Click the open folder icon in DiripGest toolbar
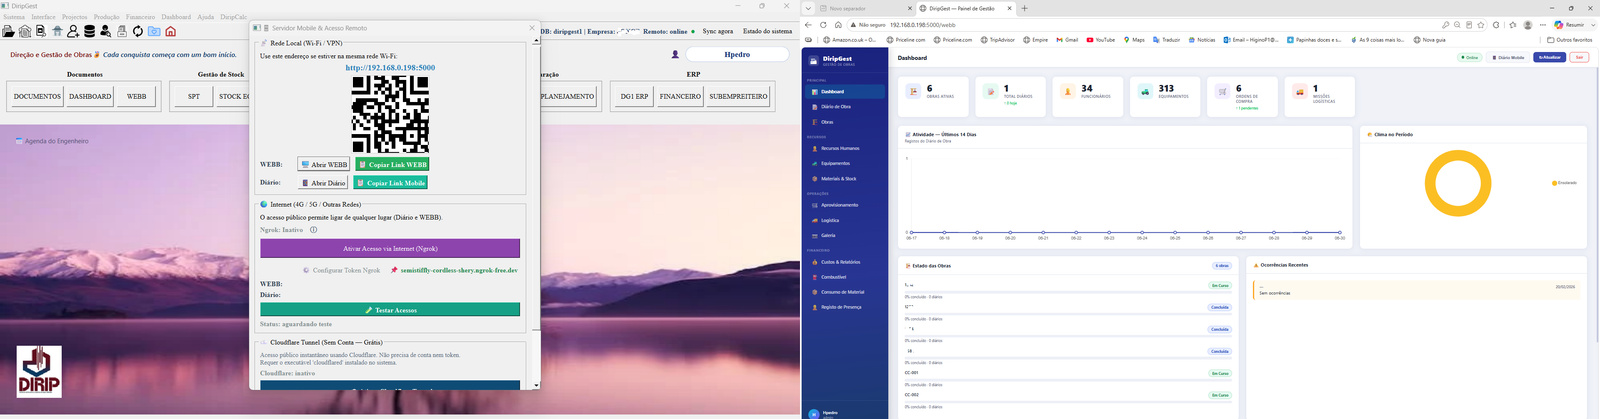The image size is (1600, 419). pos(8,32)
